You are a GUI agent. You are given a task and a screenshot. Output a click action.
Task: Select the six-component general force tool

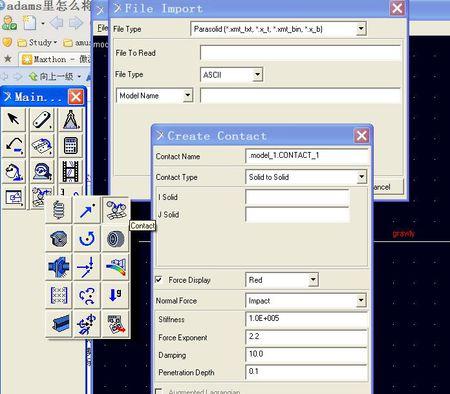(x=87, y=324)
